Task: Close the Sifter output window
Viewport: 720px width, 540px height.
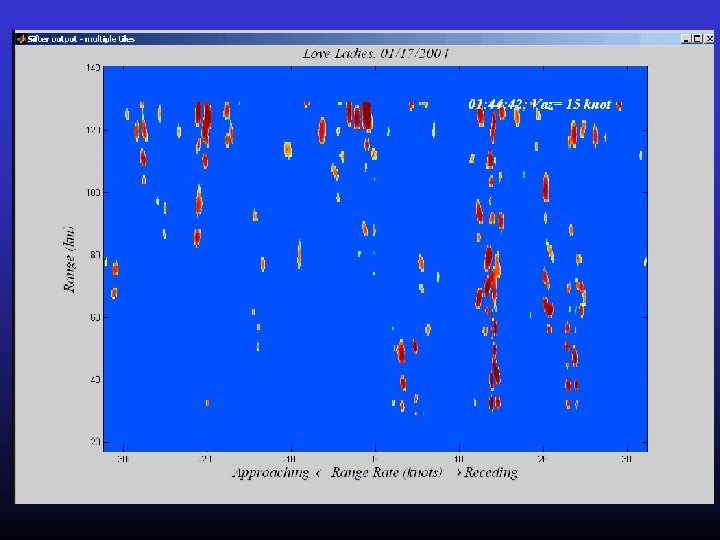Action: pos(709,39)
